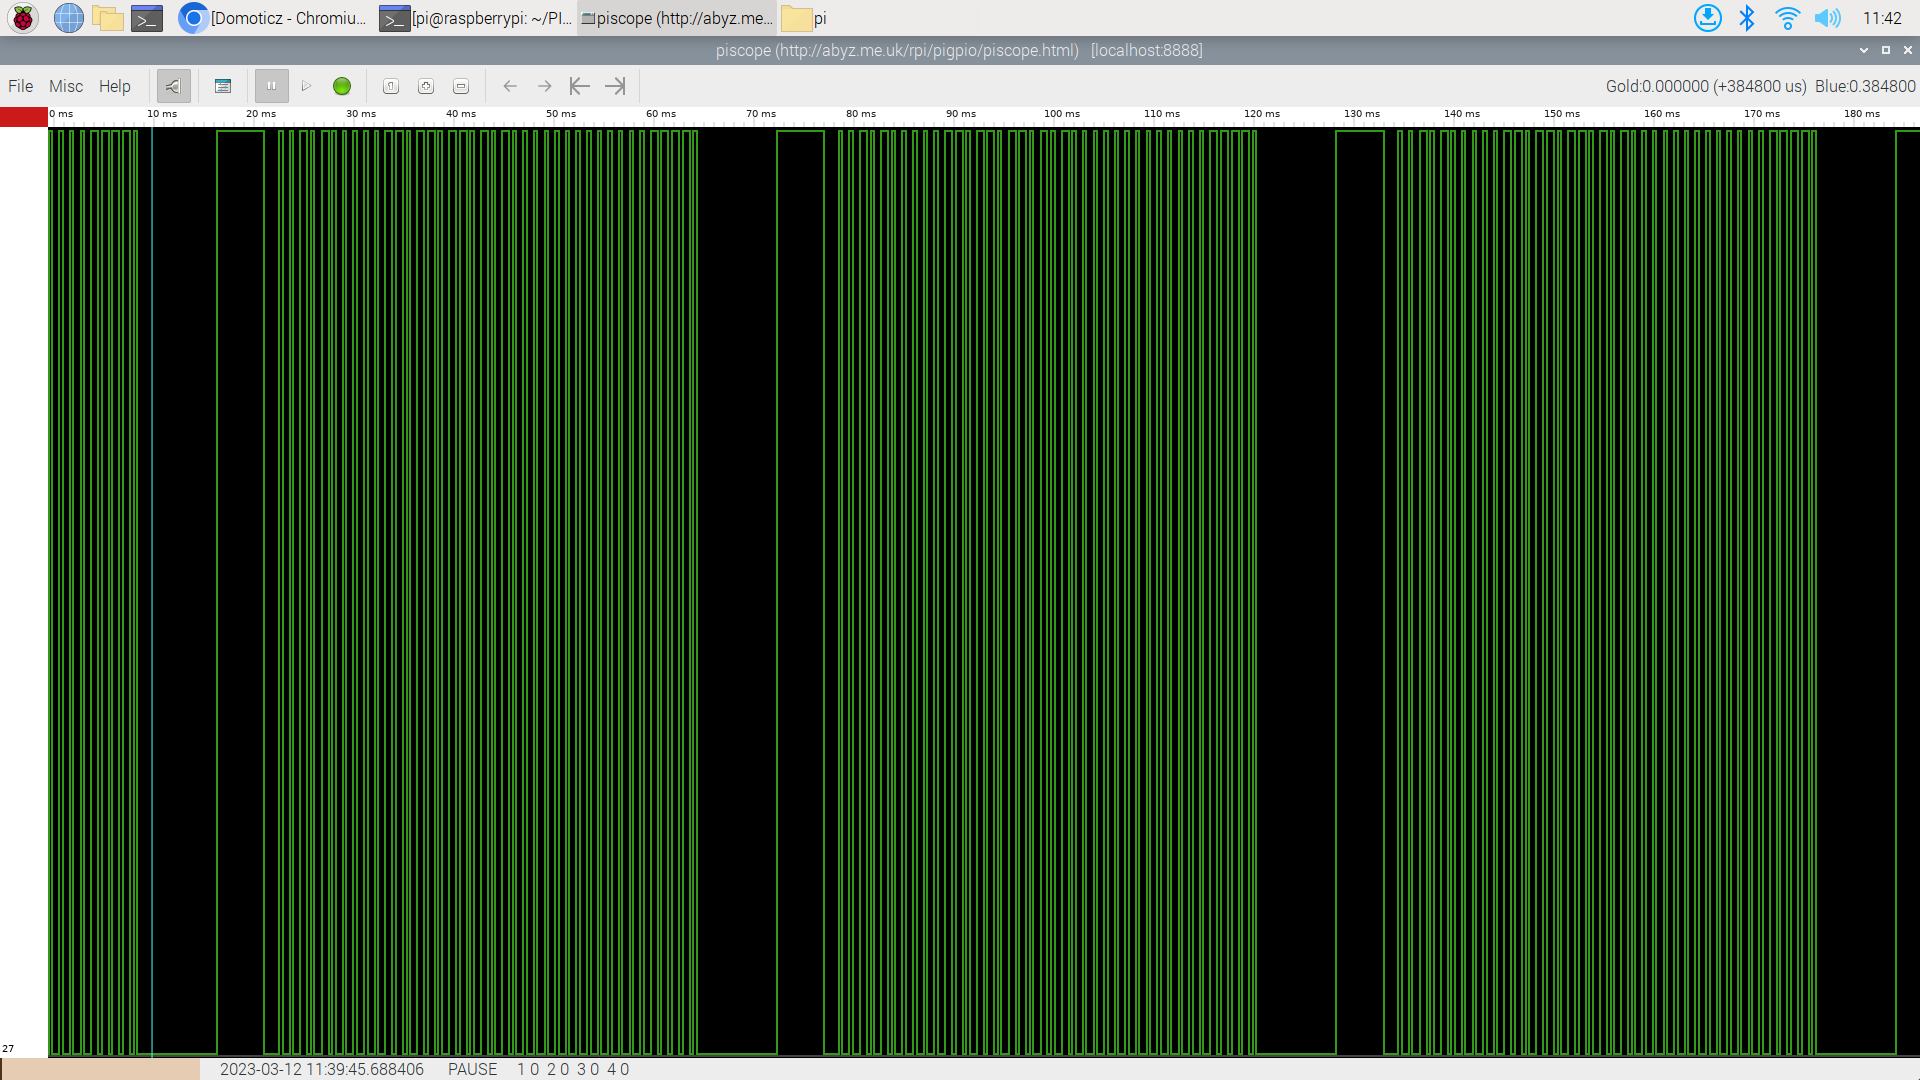Open the Help menu
This screenshot has height=1080, width=1920.
click(x=114, y=86)
